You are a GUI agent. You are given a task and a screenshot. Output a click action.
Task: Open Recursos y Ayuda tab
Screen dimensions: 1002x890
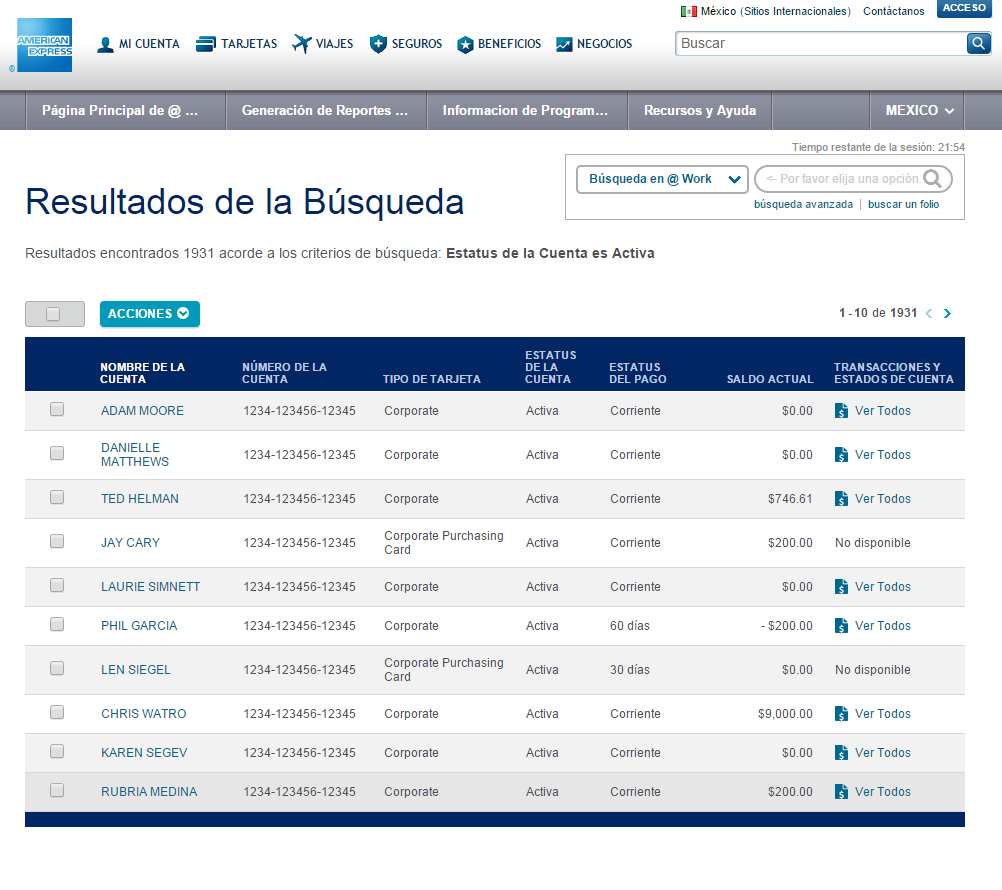pyautogui.click(x=700, y=111)
